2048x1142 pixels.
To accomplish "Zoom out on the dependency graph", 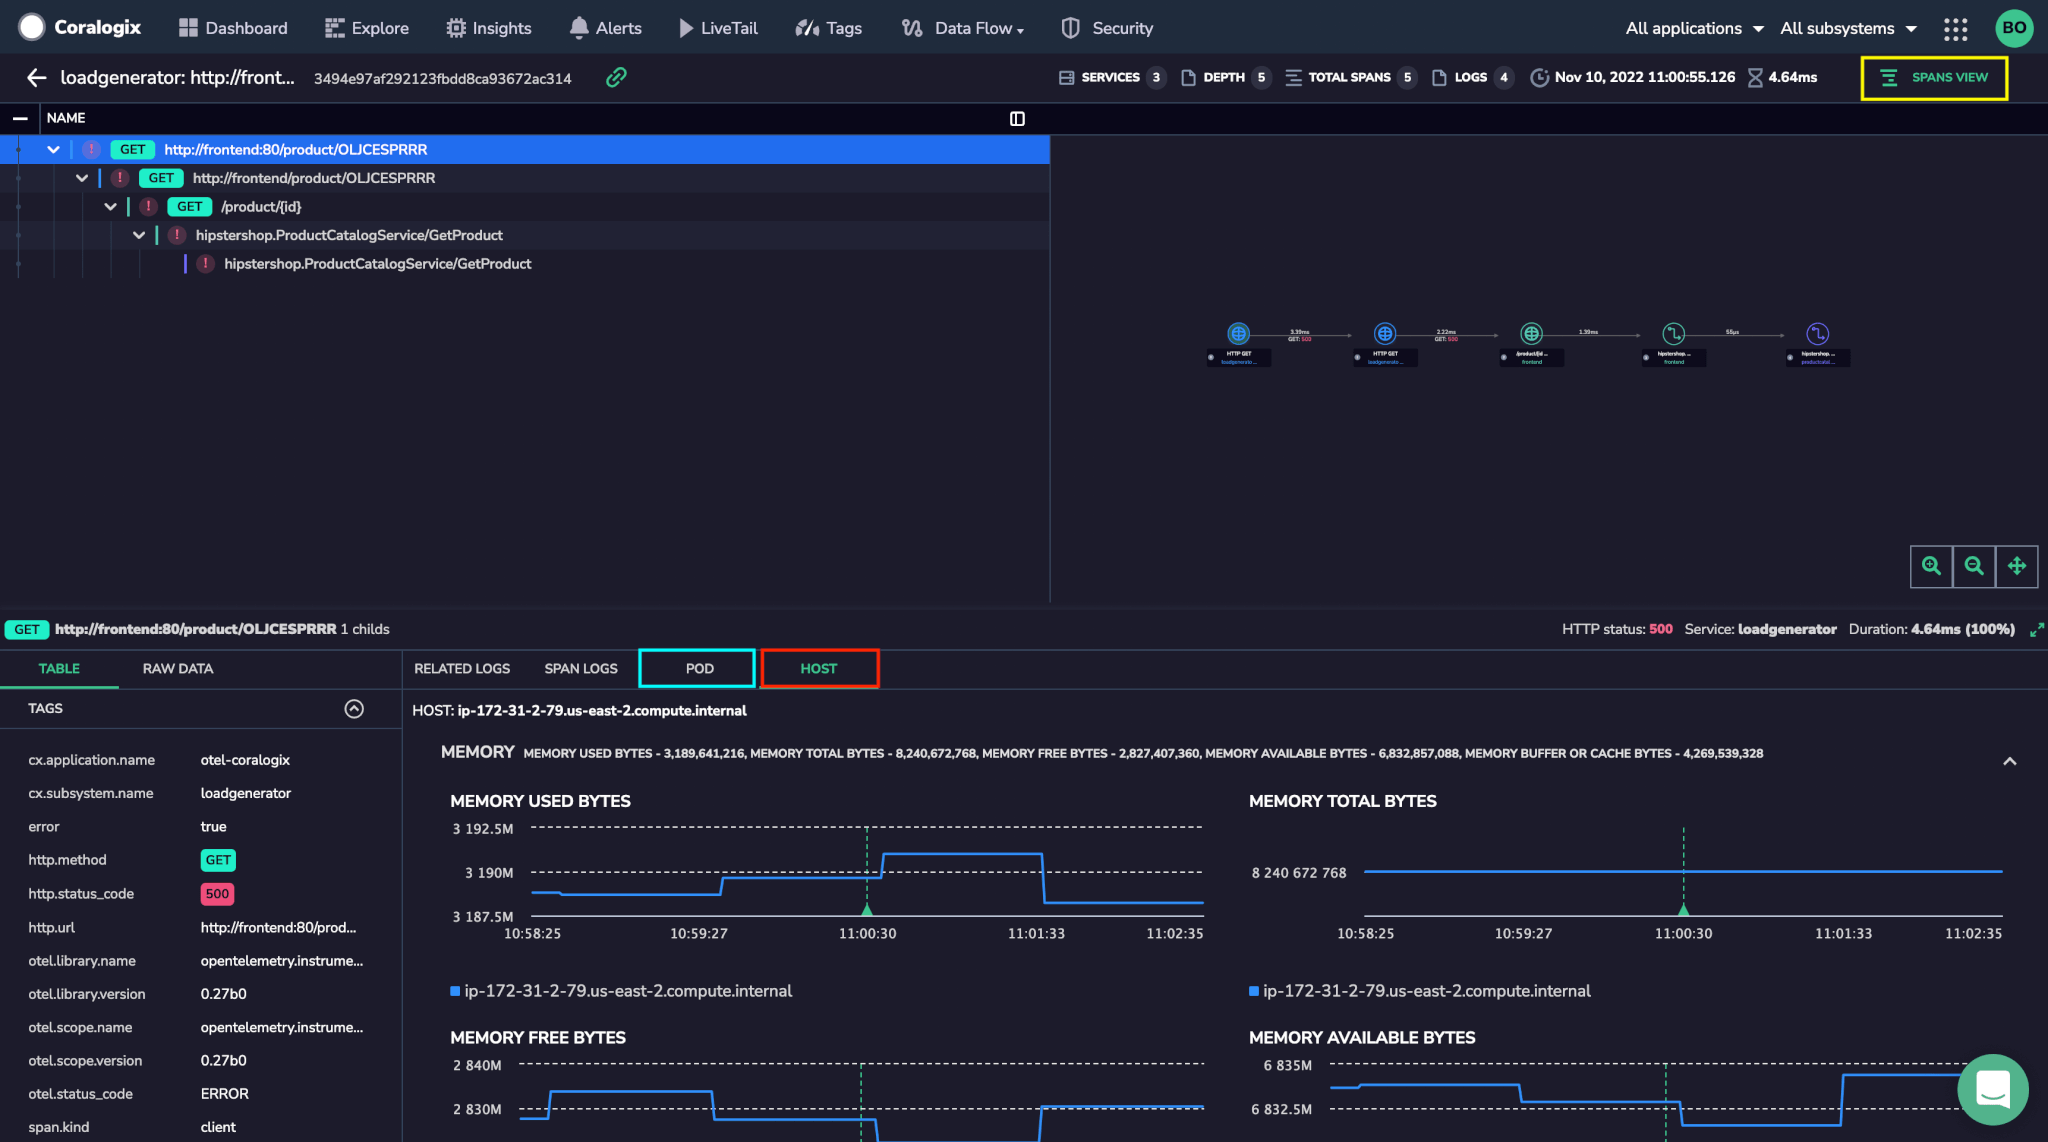I will pyautogui.click(x=1974, y=566).
